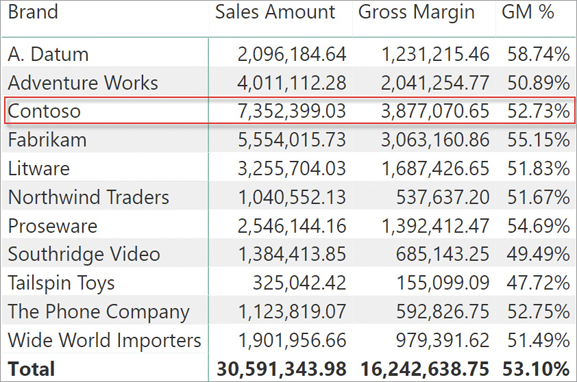Screen dimensions: 577x382
Task: Select the Litware brand cell
Action: point(39,169)
